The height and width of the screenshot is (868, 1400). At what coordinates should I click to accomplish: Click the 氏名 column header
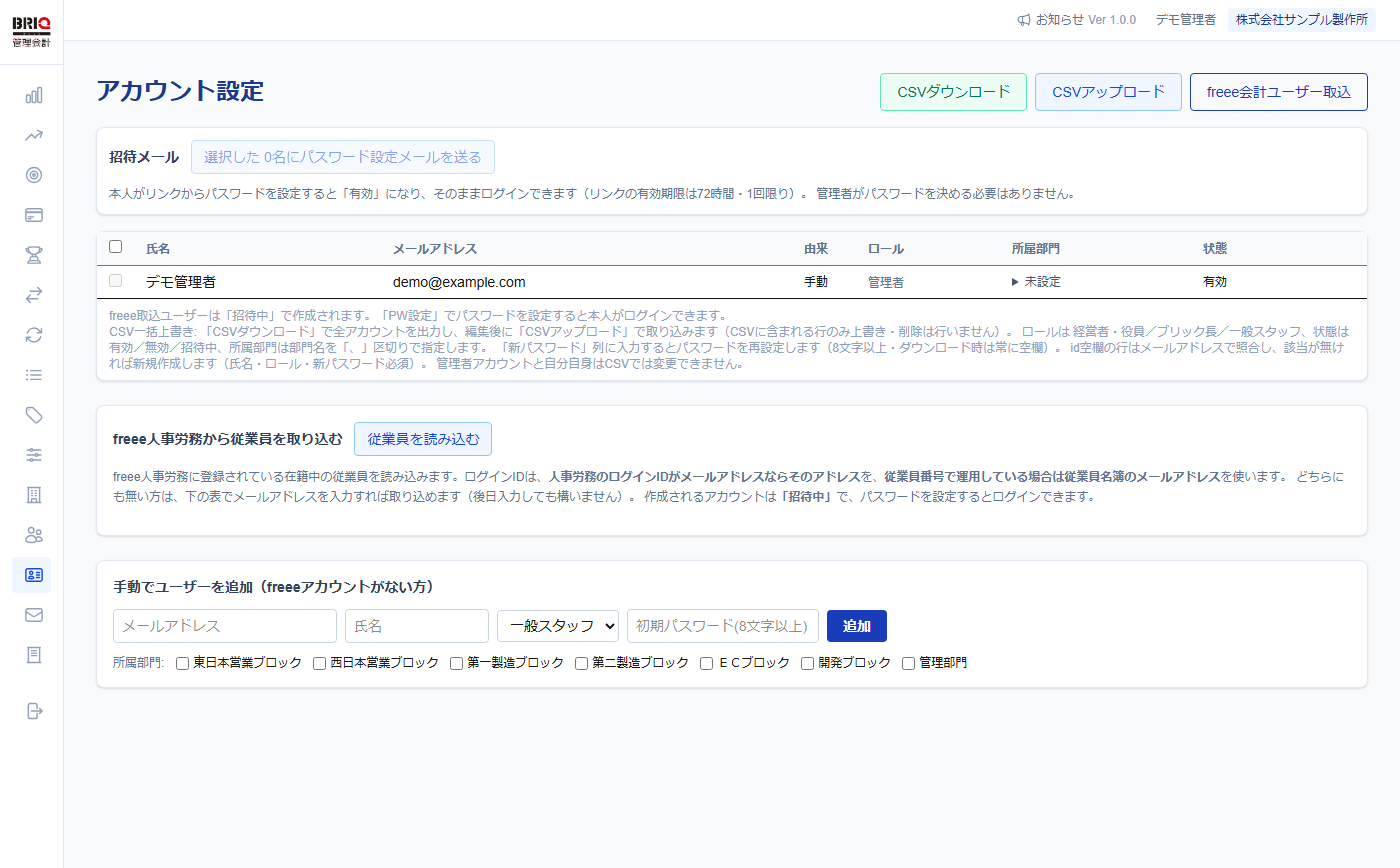coord(158,249)
